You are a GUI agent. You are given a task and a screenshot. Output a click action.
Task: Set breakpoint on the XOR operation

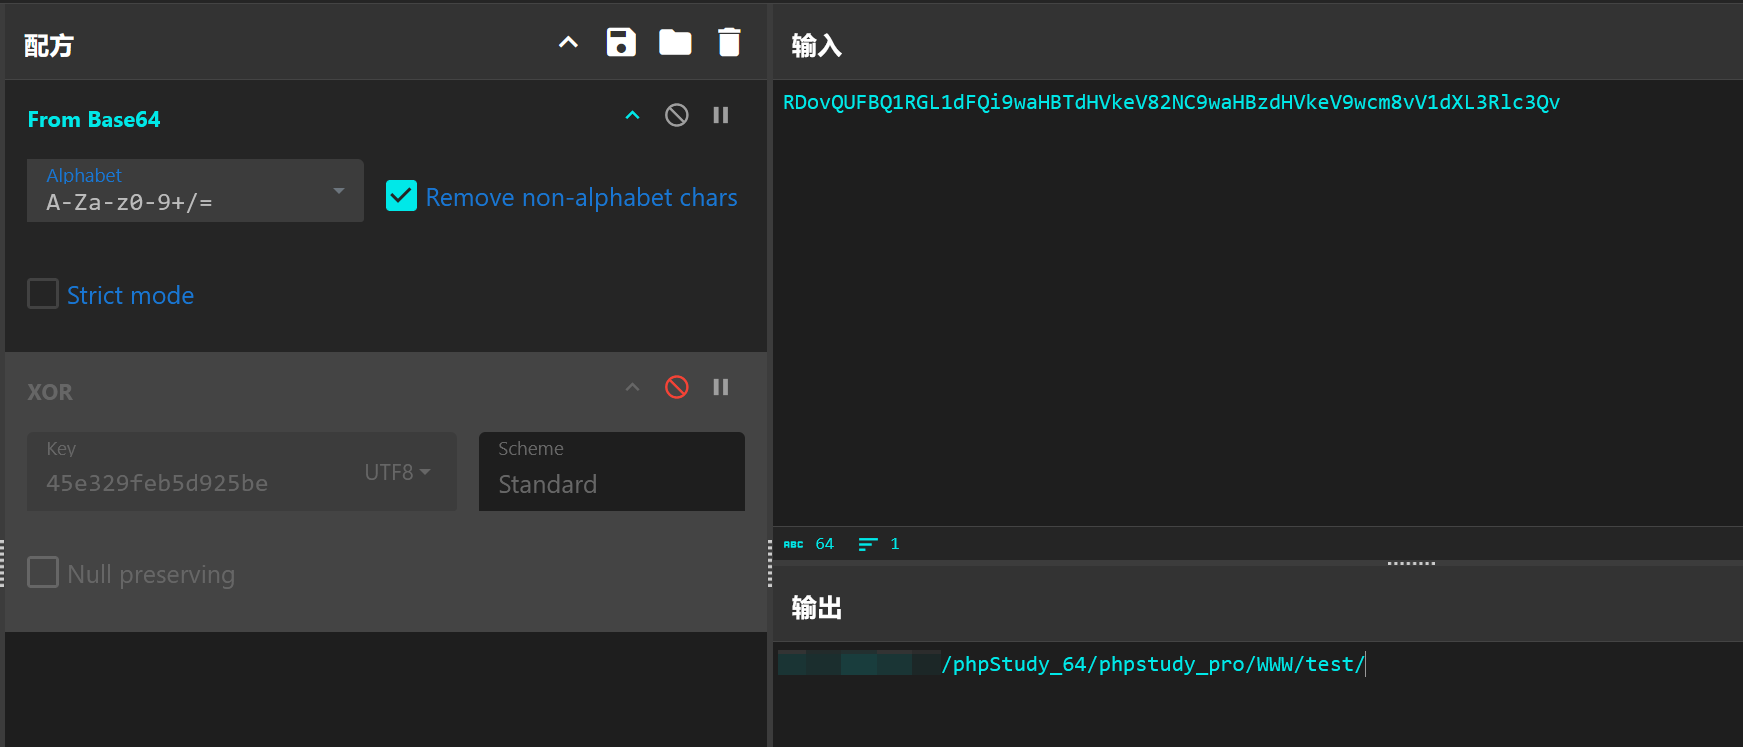(720, 387)
